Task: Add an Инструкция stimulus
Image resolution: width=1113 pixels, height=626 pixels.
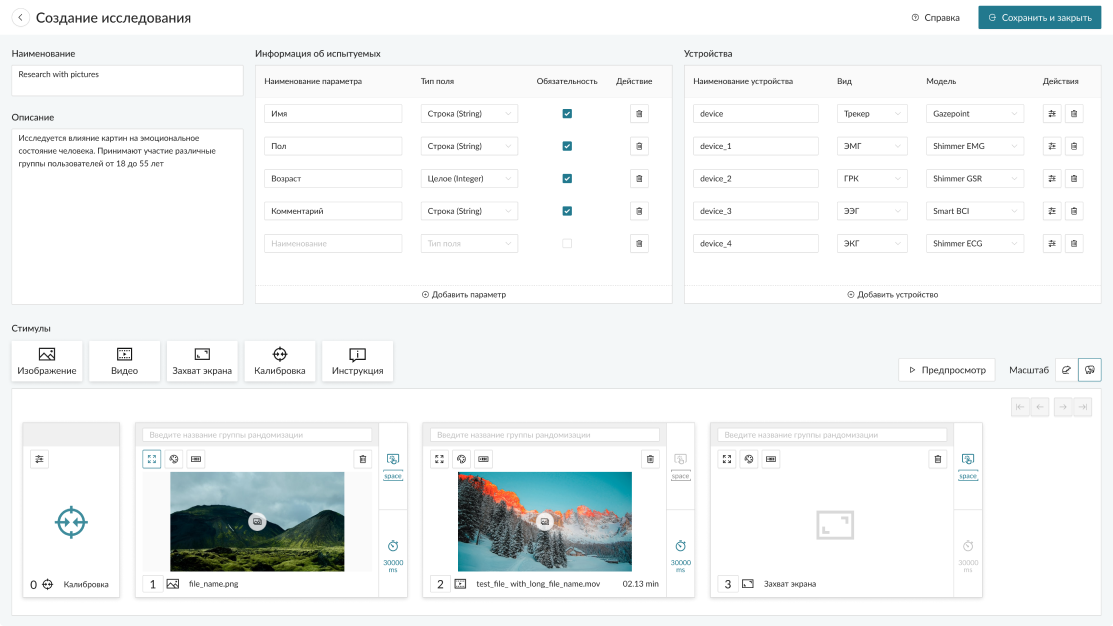Action: click(x=357, y=361)
